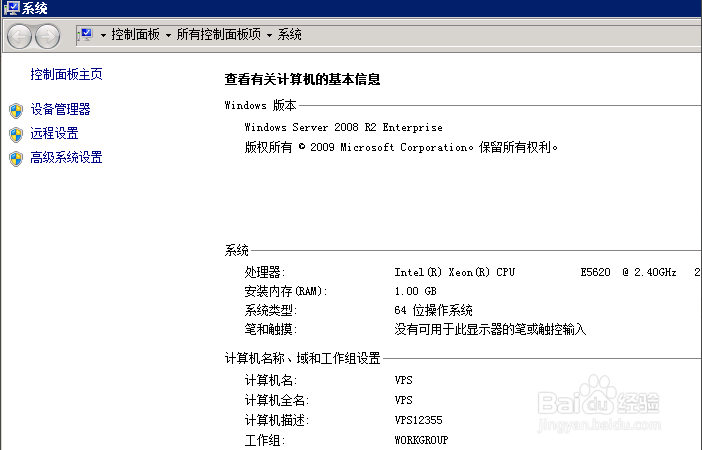Click the 计算机名 value VPS

403,380
